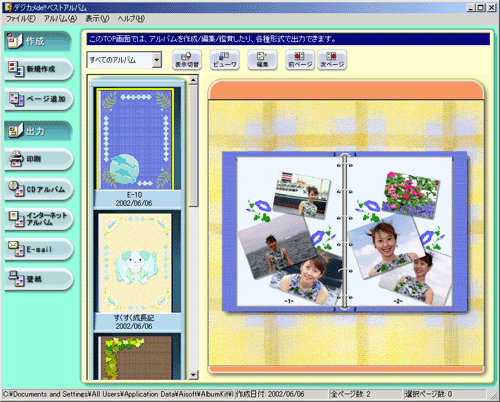
Task: Click the 新規作成 new album button
Action: tap(39, 69)
